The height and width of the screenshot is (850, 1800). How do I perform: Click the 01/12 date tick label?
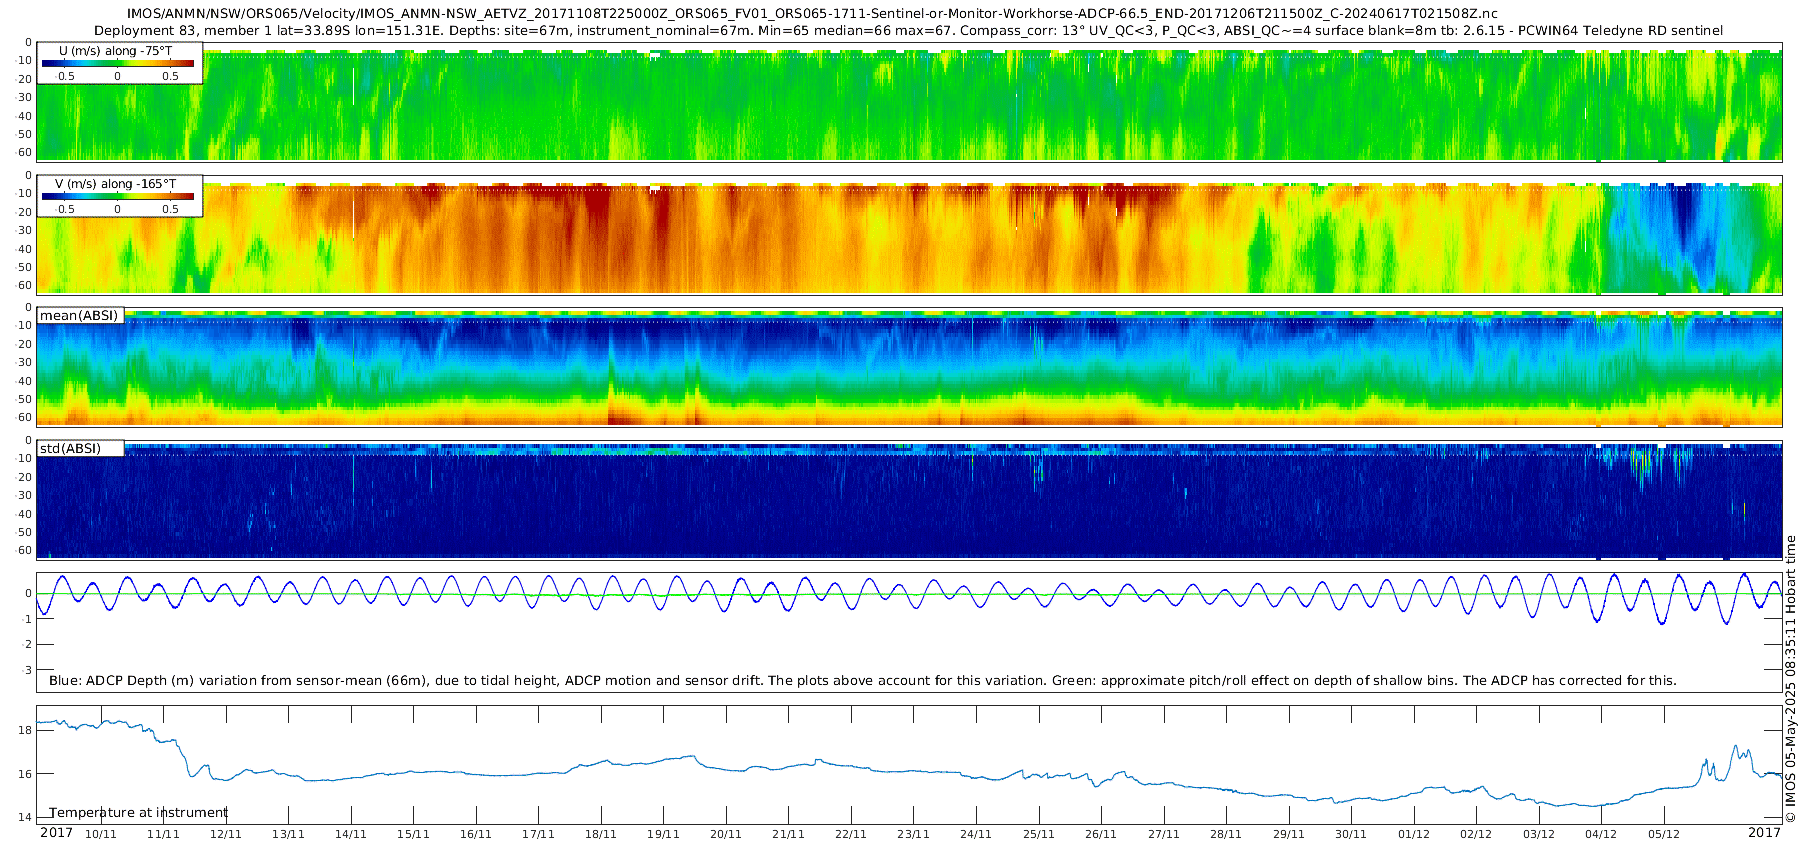tap(1414, 834)
